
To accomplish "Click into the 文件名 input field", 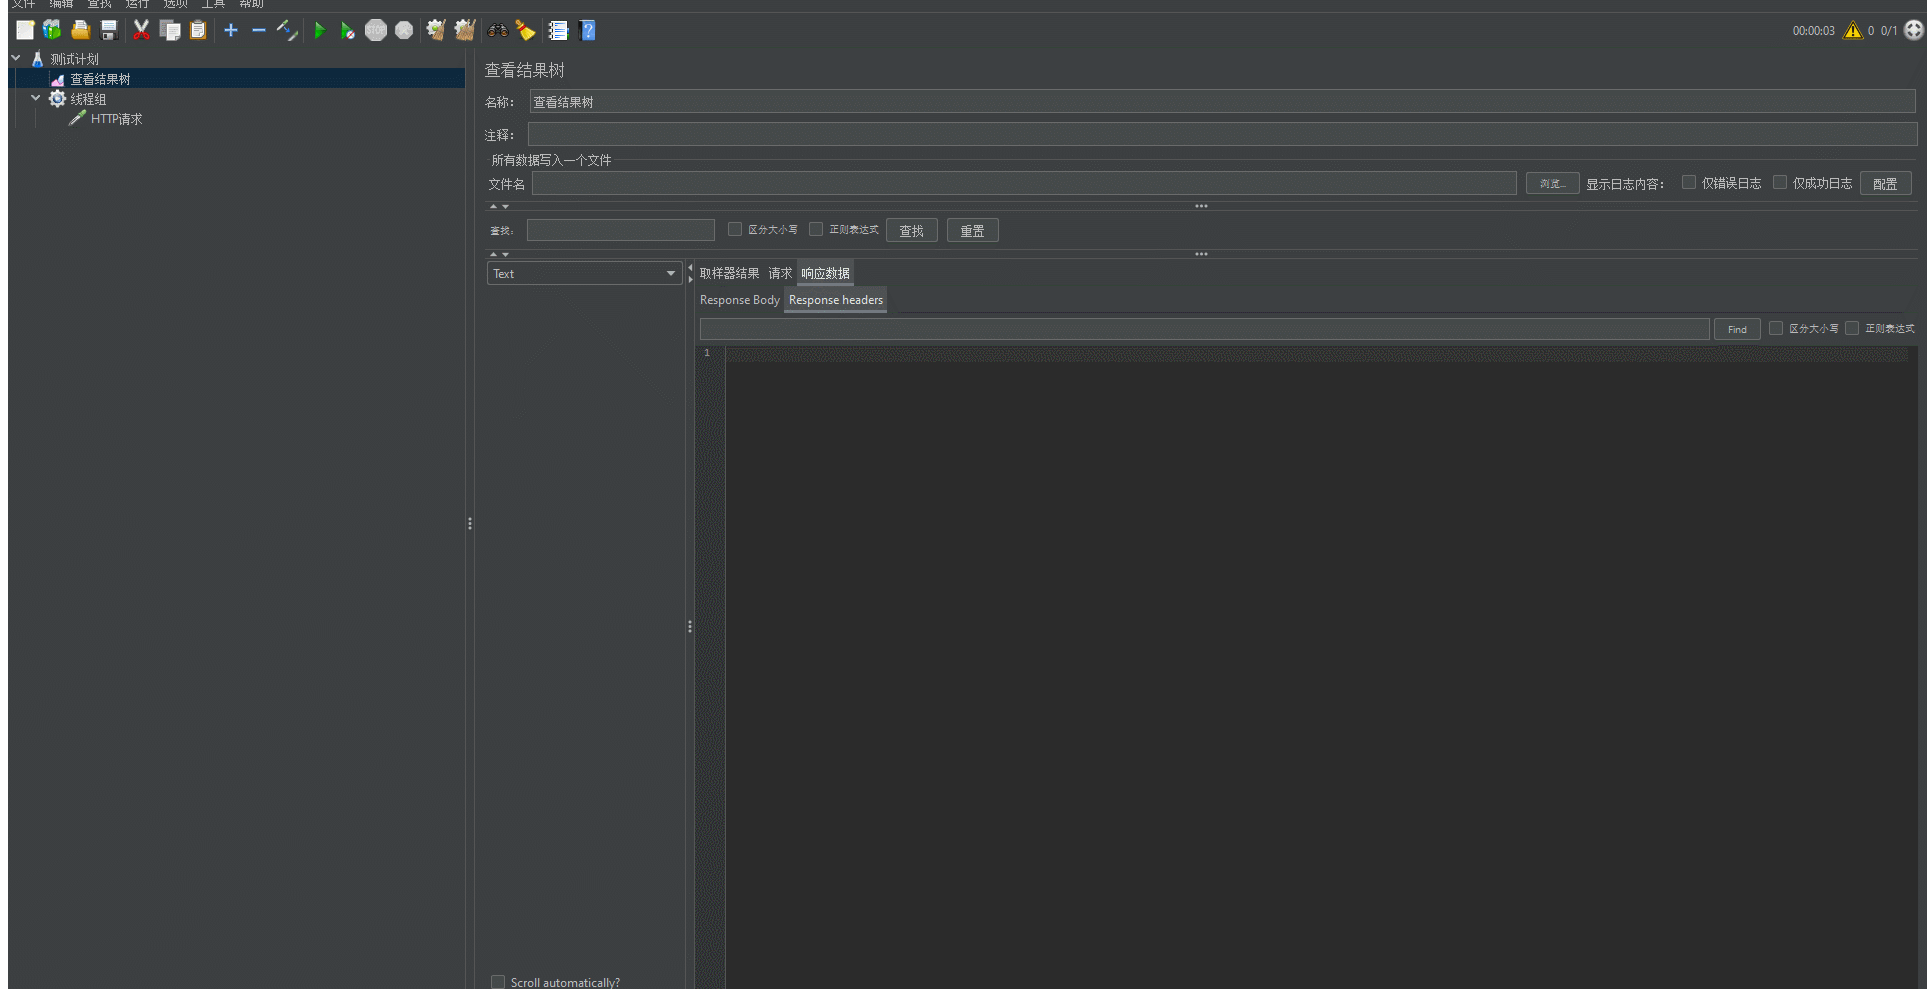I will coord(1023,184).
